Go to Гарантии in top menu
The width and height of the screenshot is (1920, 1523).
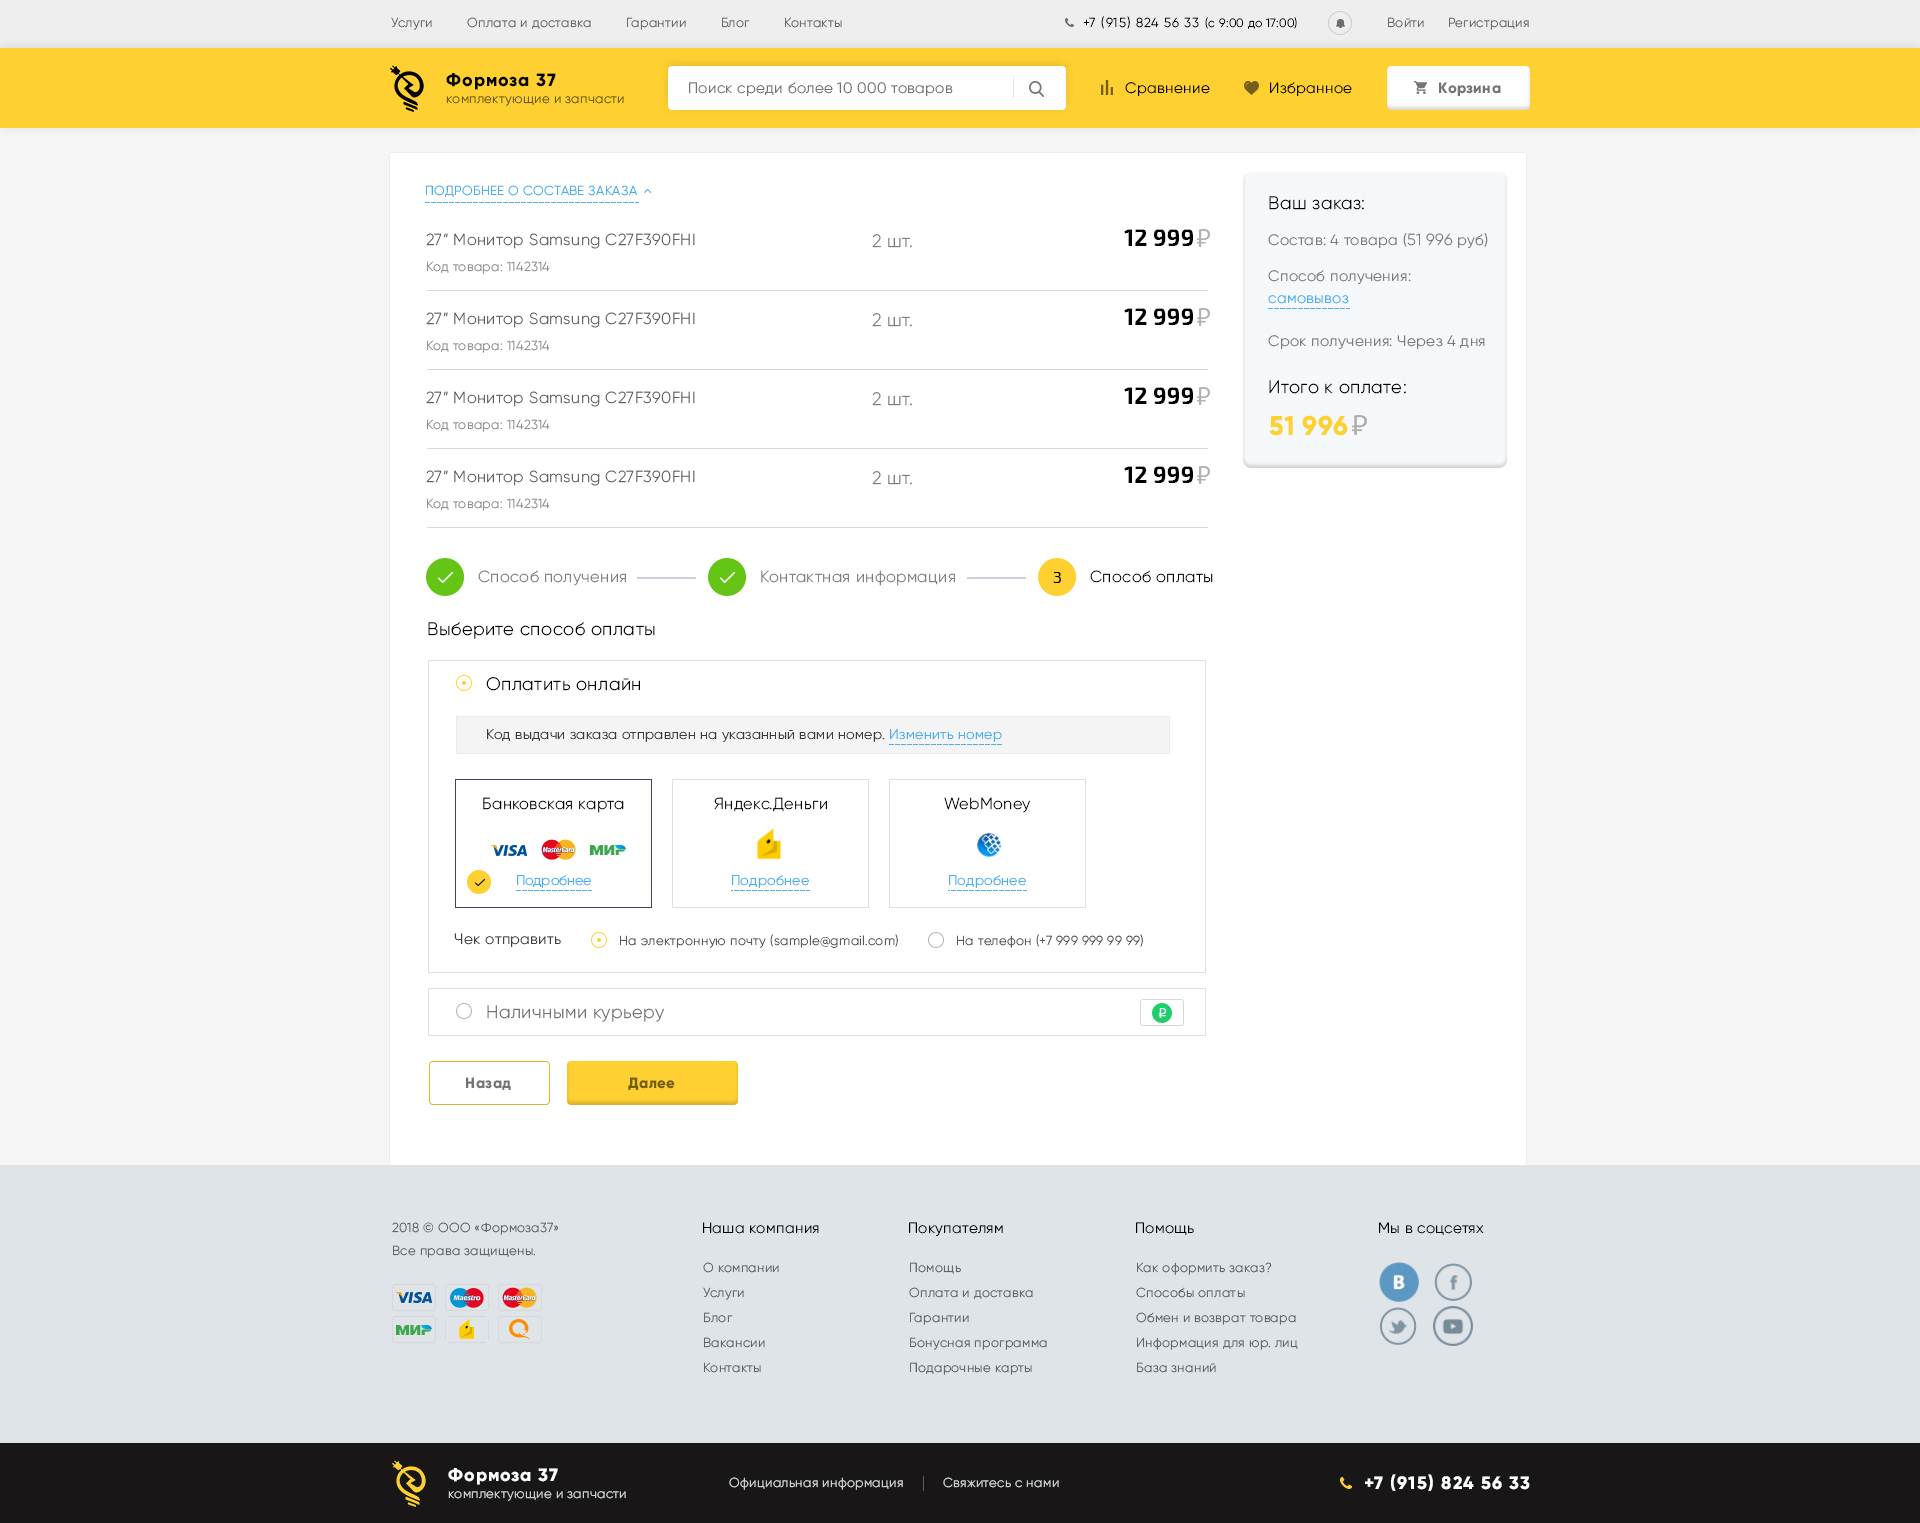coord(655,23)
